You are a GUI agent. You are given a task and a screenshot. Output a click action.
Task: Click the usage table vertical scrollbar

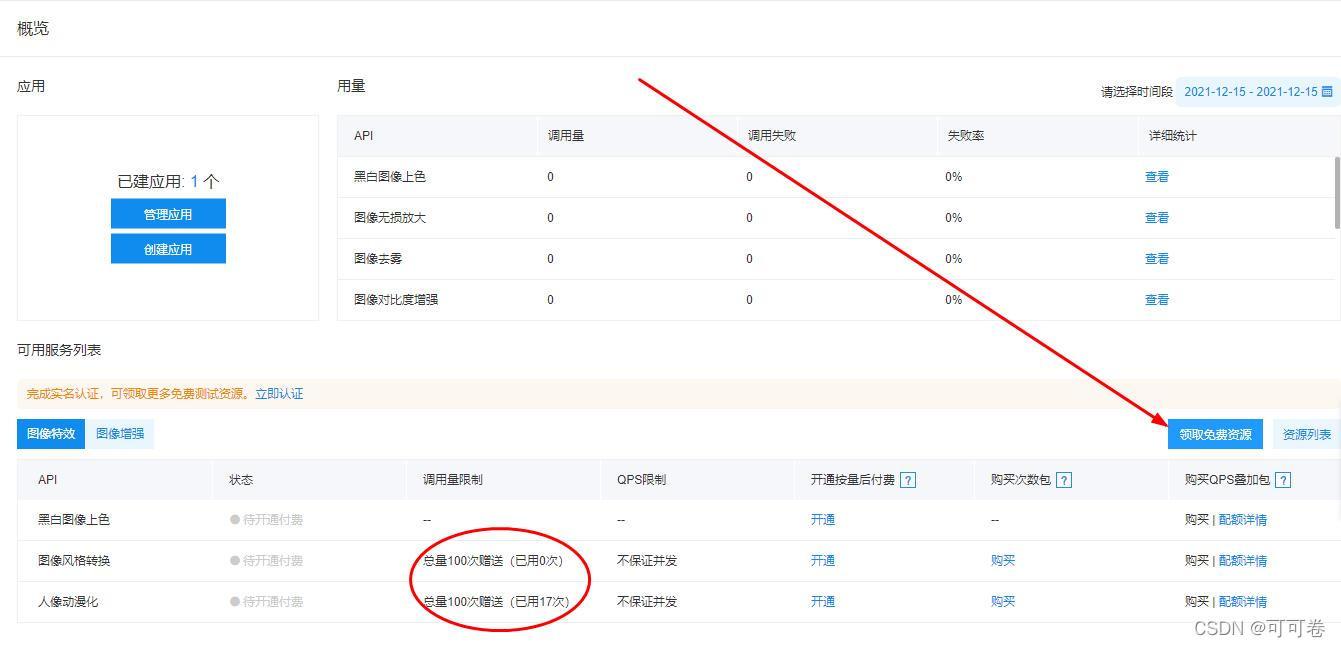tap(1337, 192)
